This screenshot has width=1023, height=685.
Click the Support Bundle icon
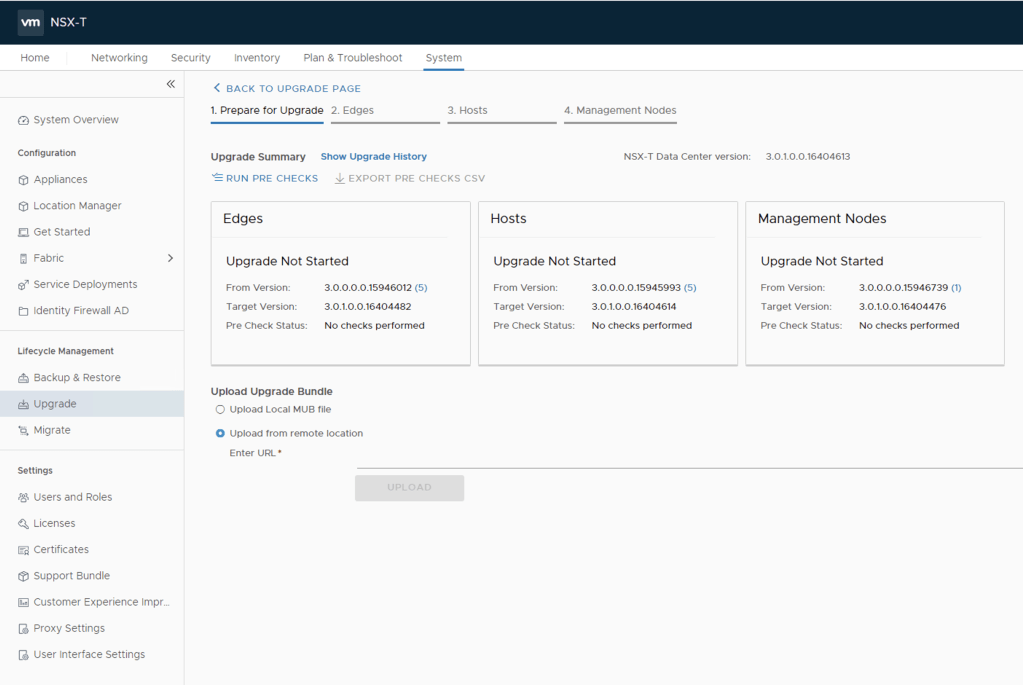click(x=24, y=576)
